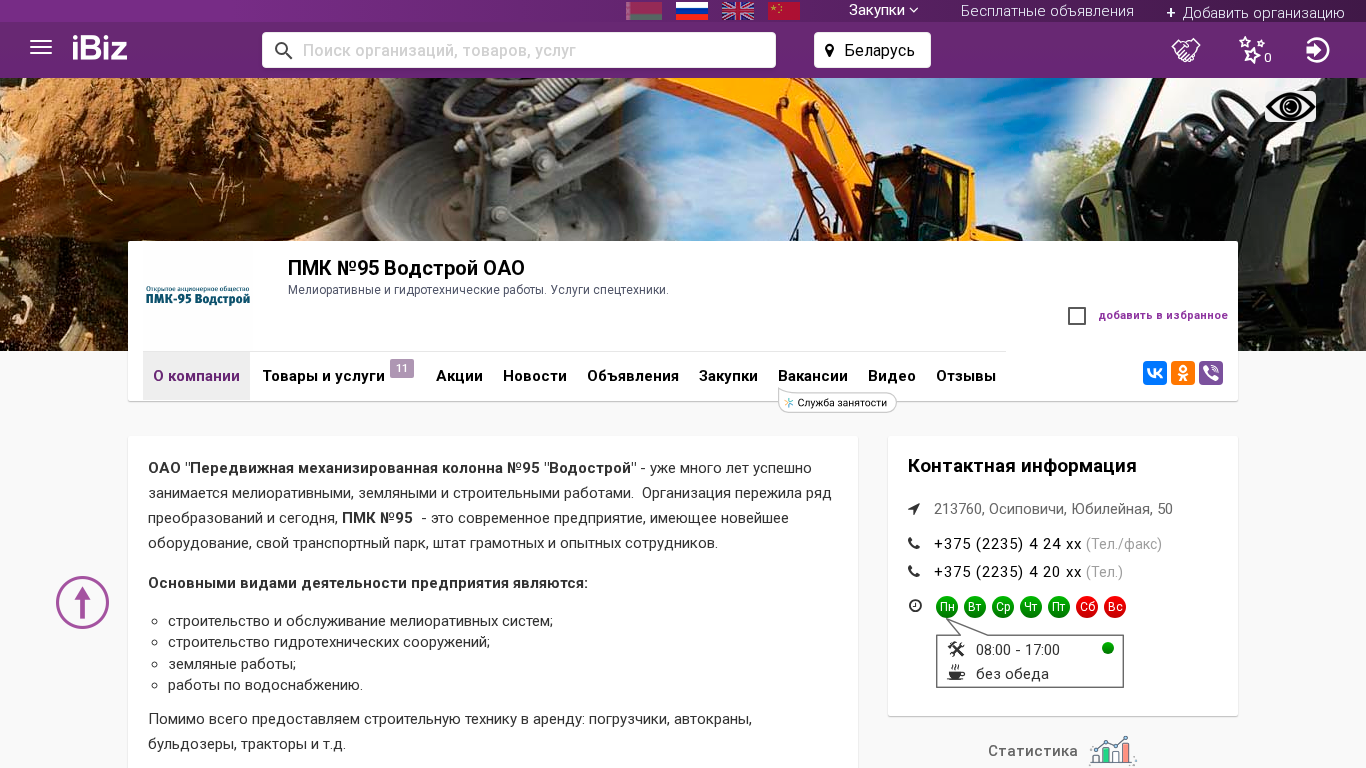Expand the Закупки dropdown
The width and height of the screenshot is (1366, 768).
click(x=884, y=11)
